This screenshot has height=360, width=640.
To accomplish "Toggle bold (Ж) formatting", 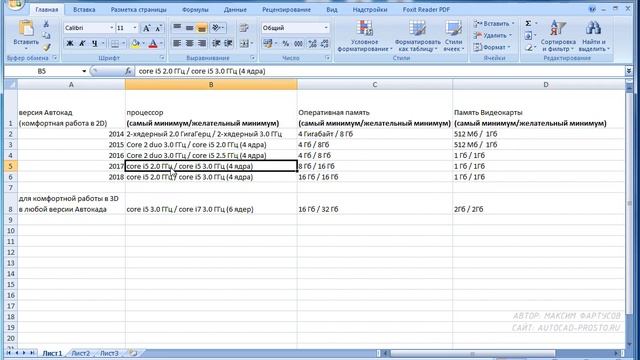I will tap(70, 43).
